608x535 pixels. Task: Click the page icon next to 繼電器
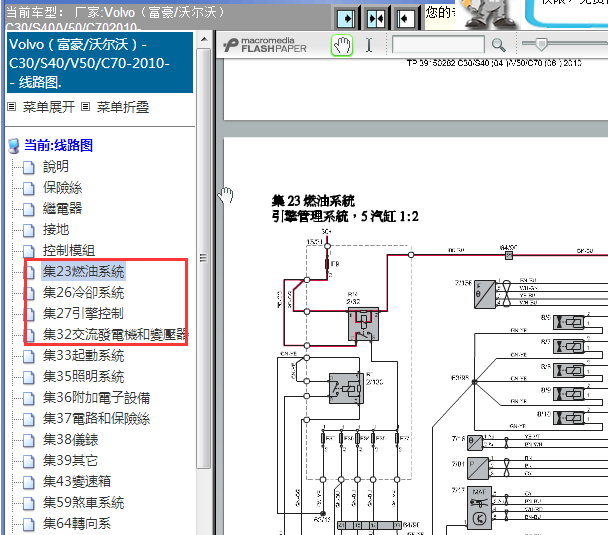pos(28,209)
